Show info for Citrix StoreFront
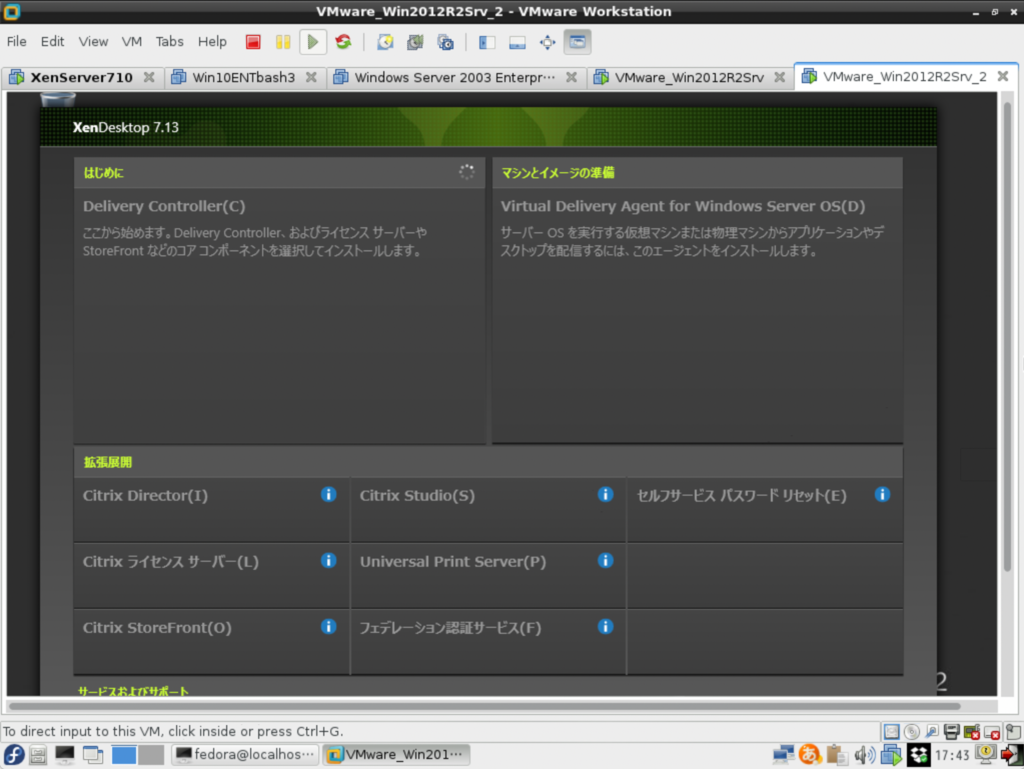The height and width of the screenshot is (769, 1024). 328,626
